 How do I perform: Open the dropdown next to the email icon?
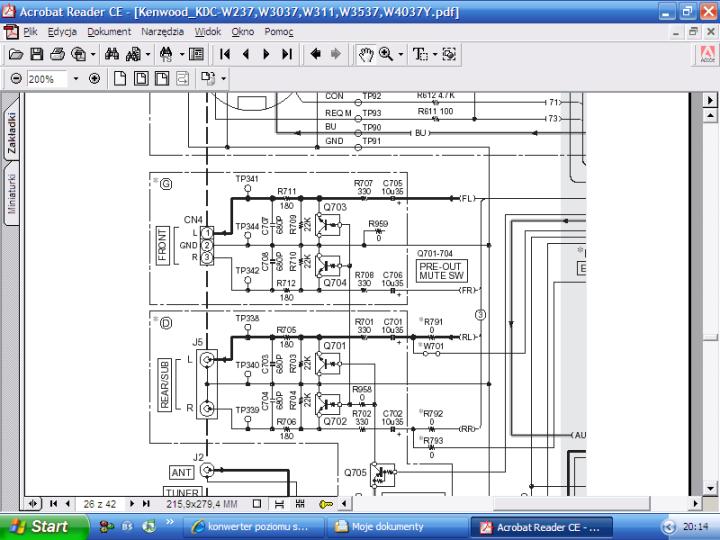pyautogui.click(x=93, y=55)
